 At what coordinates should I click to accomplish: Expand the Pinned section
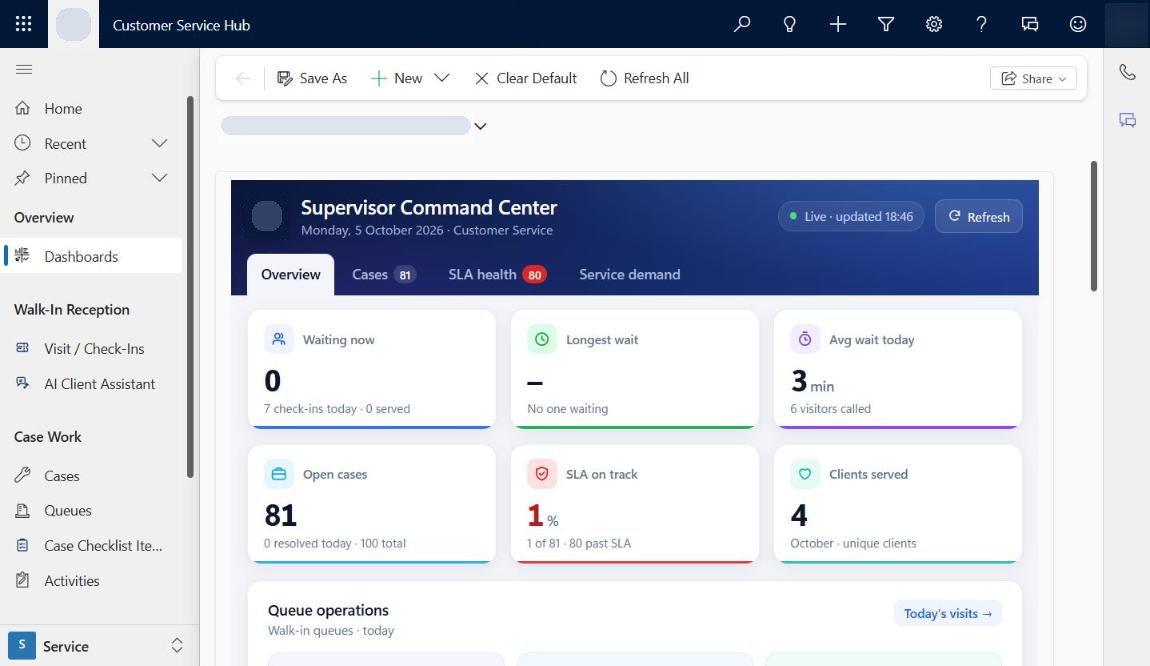tap(159, 178)
